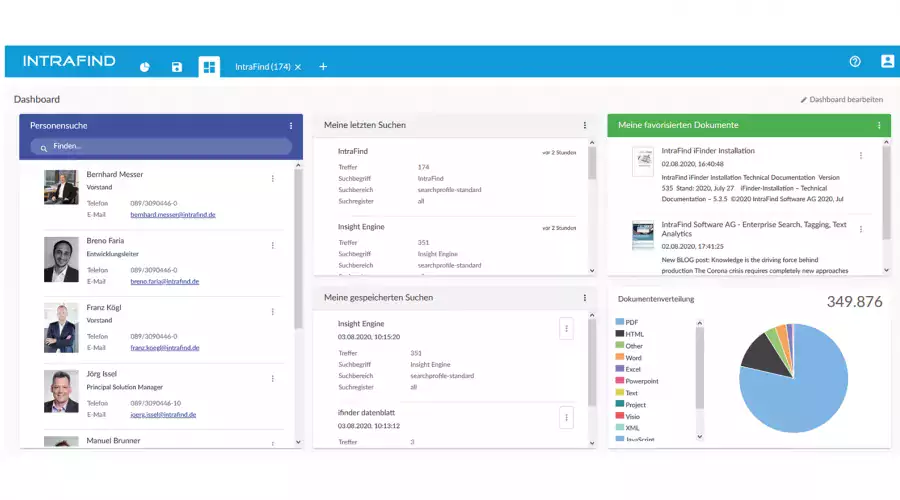Screen dimensions: 900x500
Task: Click the scroll down arrow in the favorites list
Action: pos(886,270)
